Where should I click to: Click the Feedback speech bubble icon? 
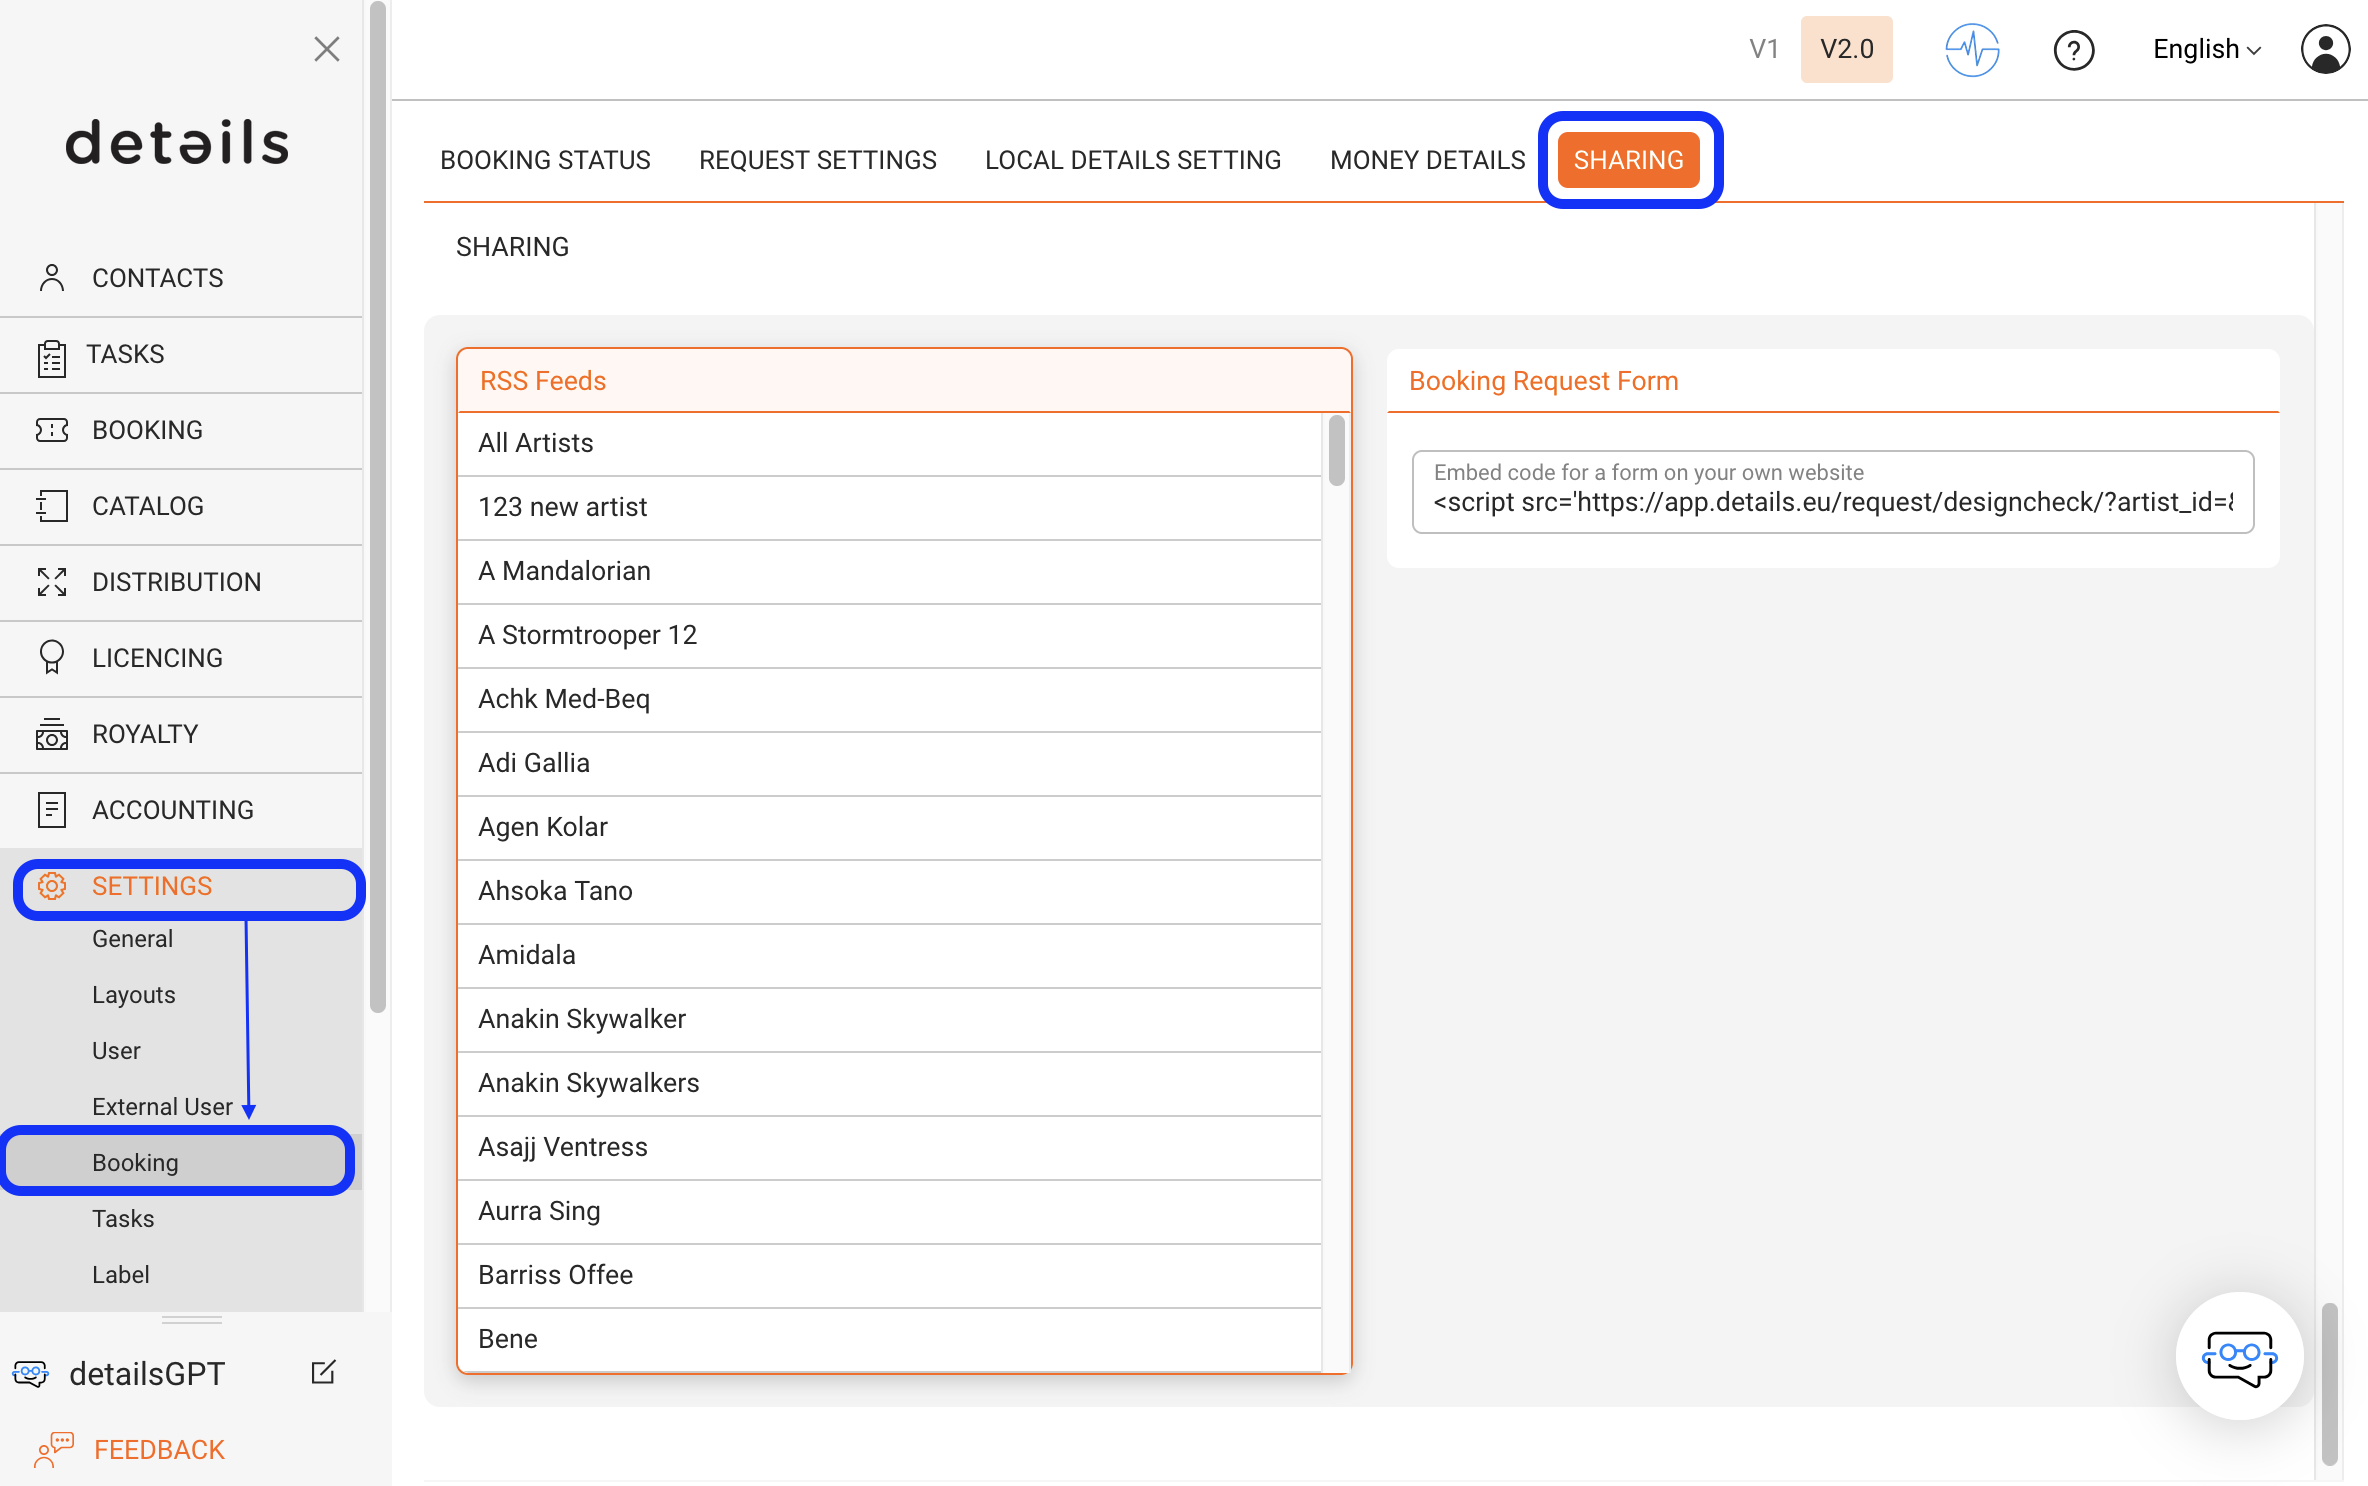tap(54, 1450)
